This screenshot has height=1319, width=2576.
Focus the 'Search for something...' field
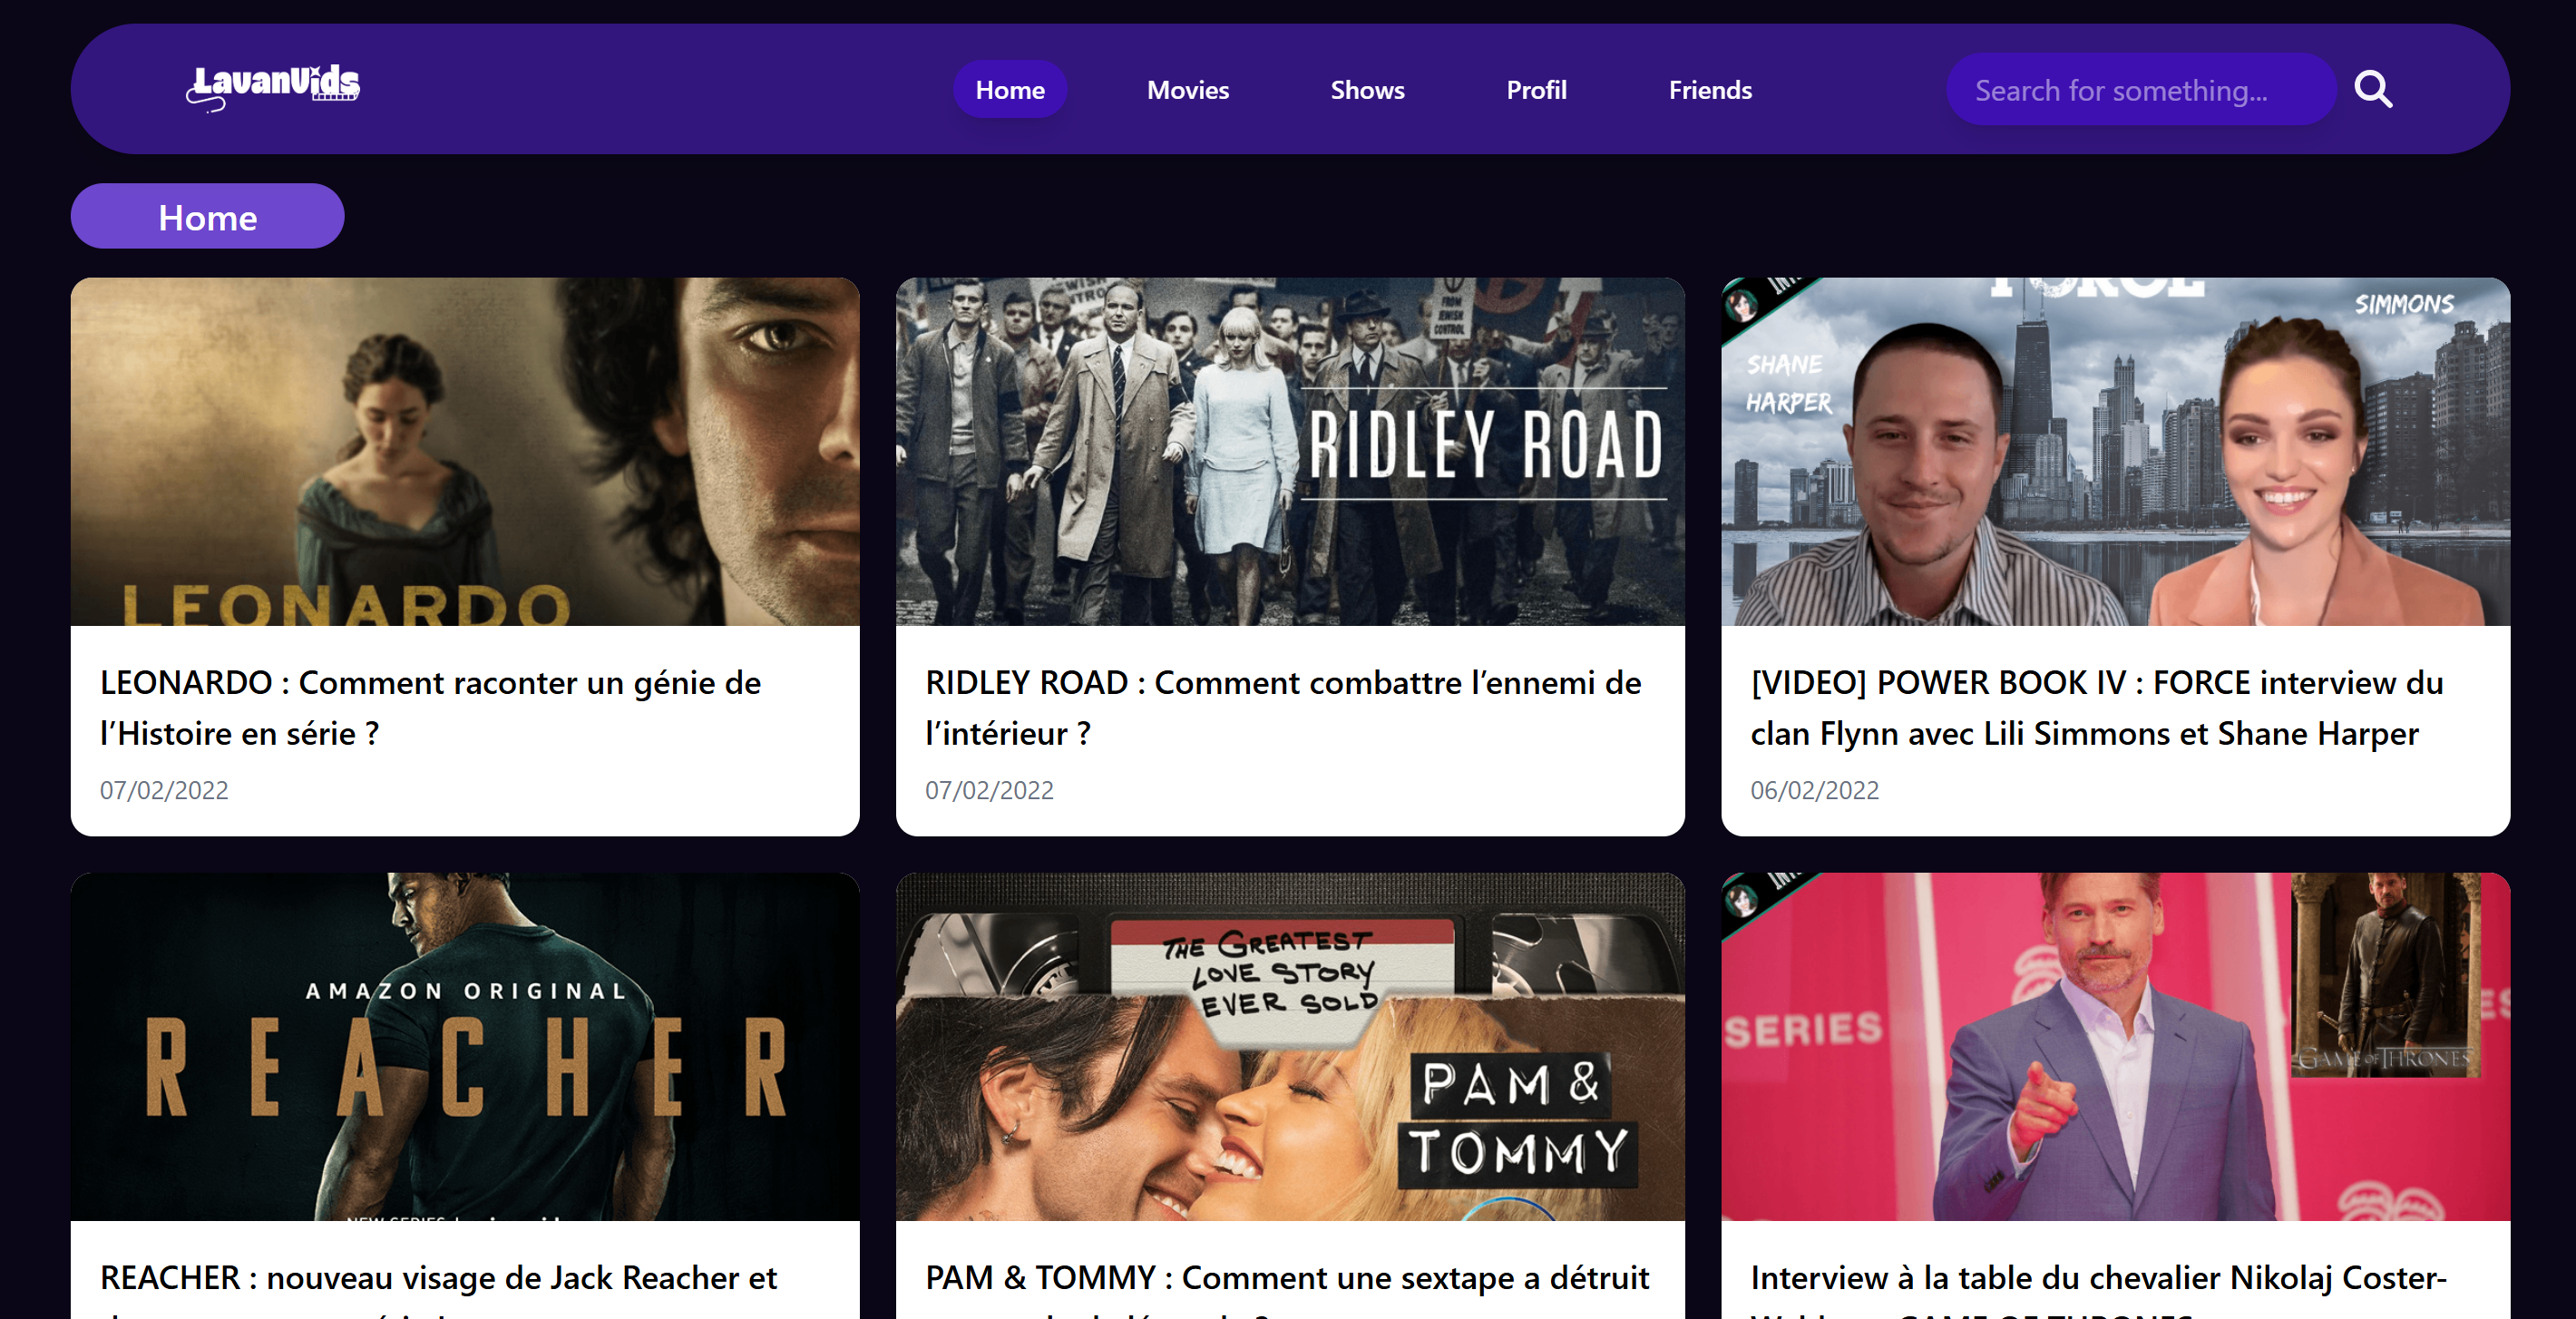point(2138,90)
